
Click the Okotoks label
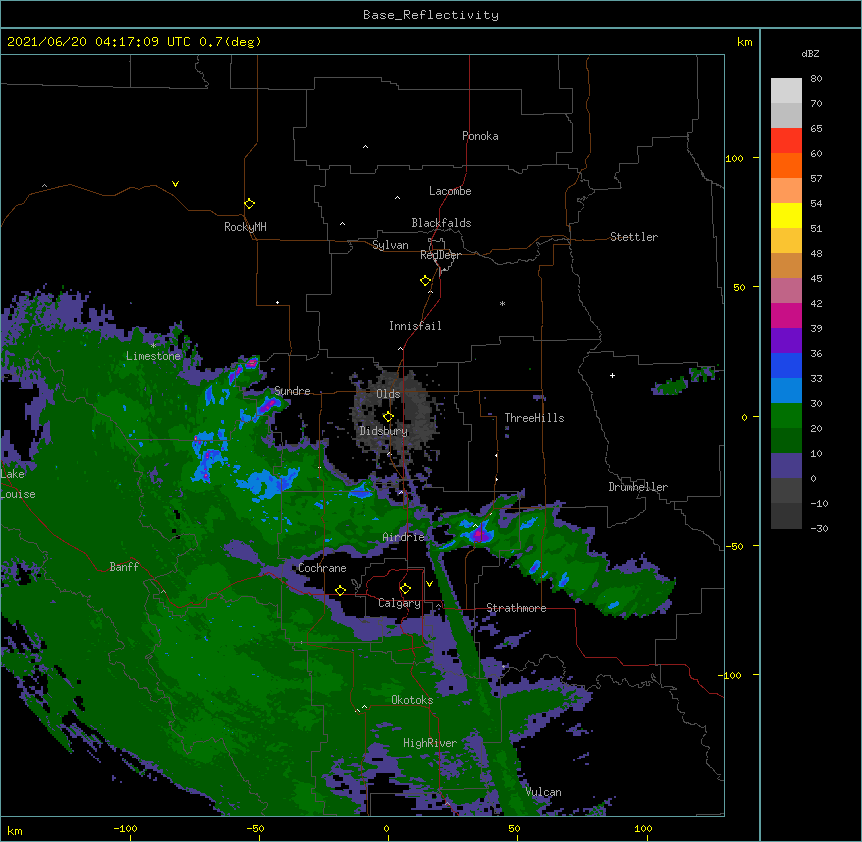click(412, 700)
